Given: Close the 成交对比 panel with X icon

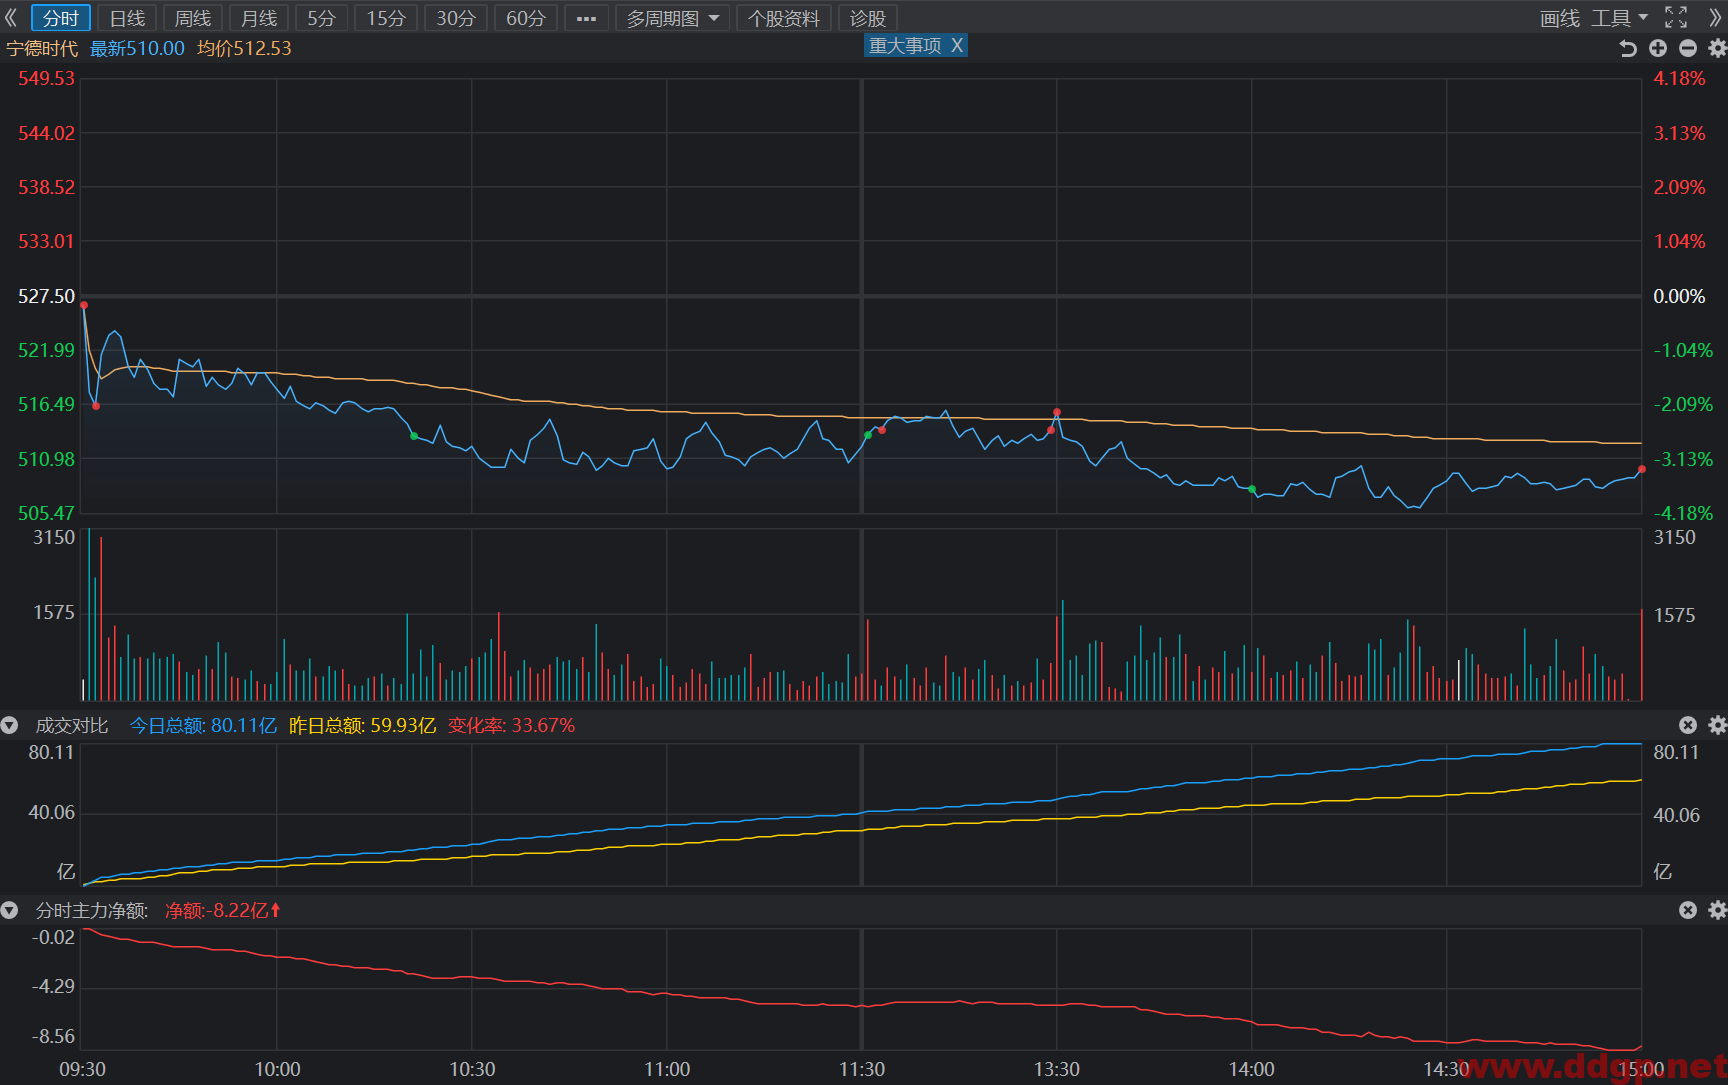Looking at the screenshot, I should (x=1688, y=725).
